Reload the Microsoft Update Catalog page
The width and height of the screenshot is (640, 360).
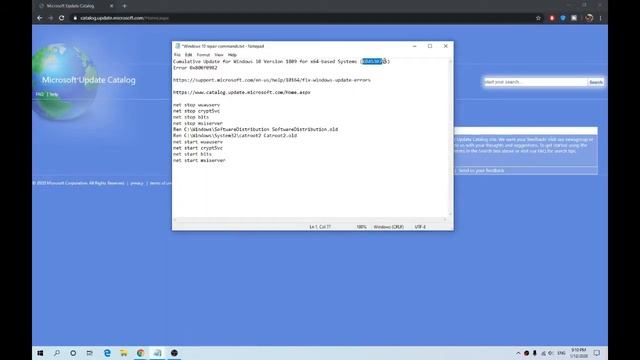(x=62, y=18)
